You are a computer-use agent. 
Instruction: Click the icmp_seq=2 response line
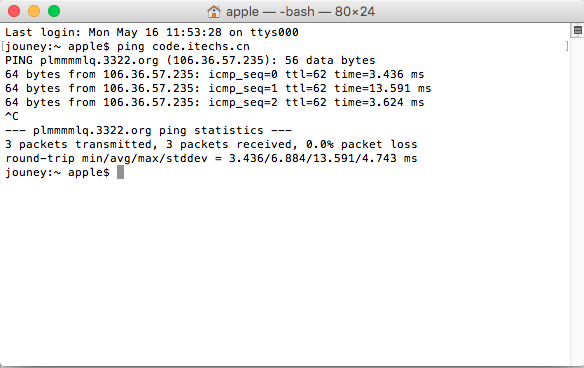coord(215,102)
